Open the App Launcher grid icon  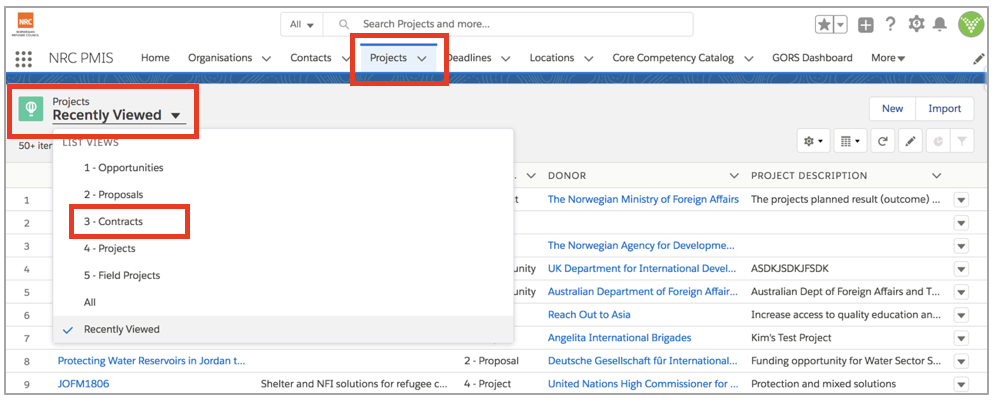(23, 58)
